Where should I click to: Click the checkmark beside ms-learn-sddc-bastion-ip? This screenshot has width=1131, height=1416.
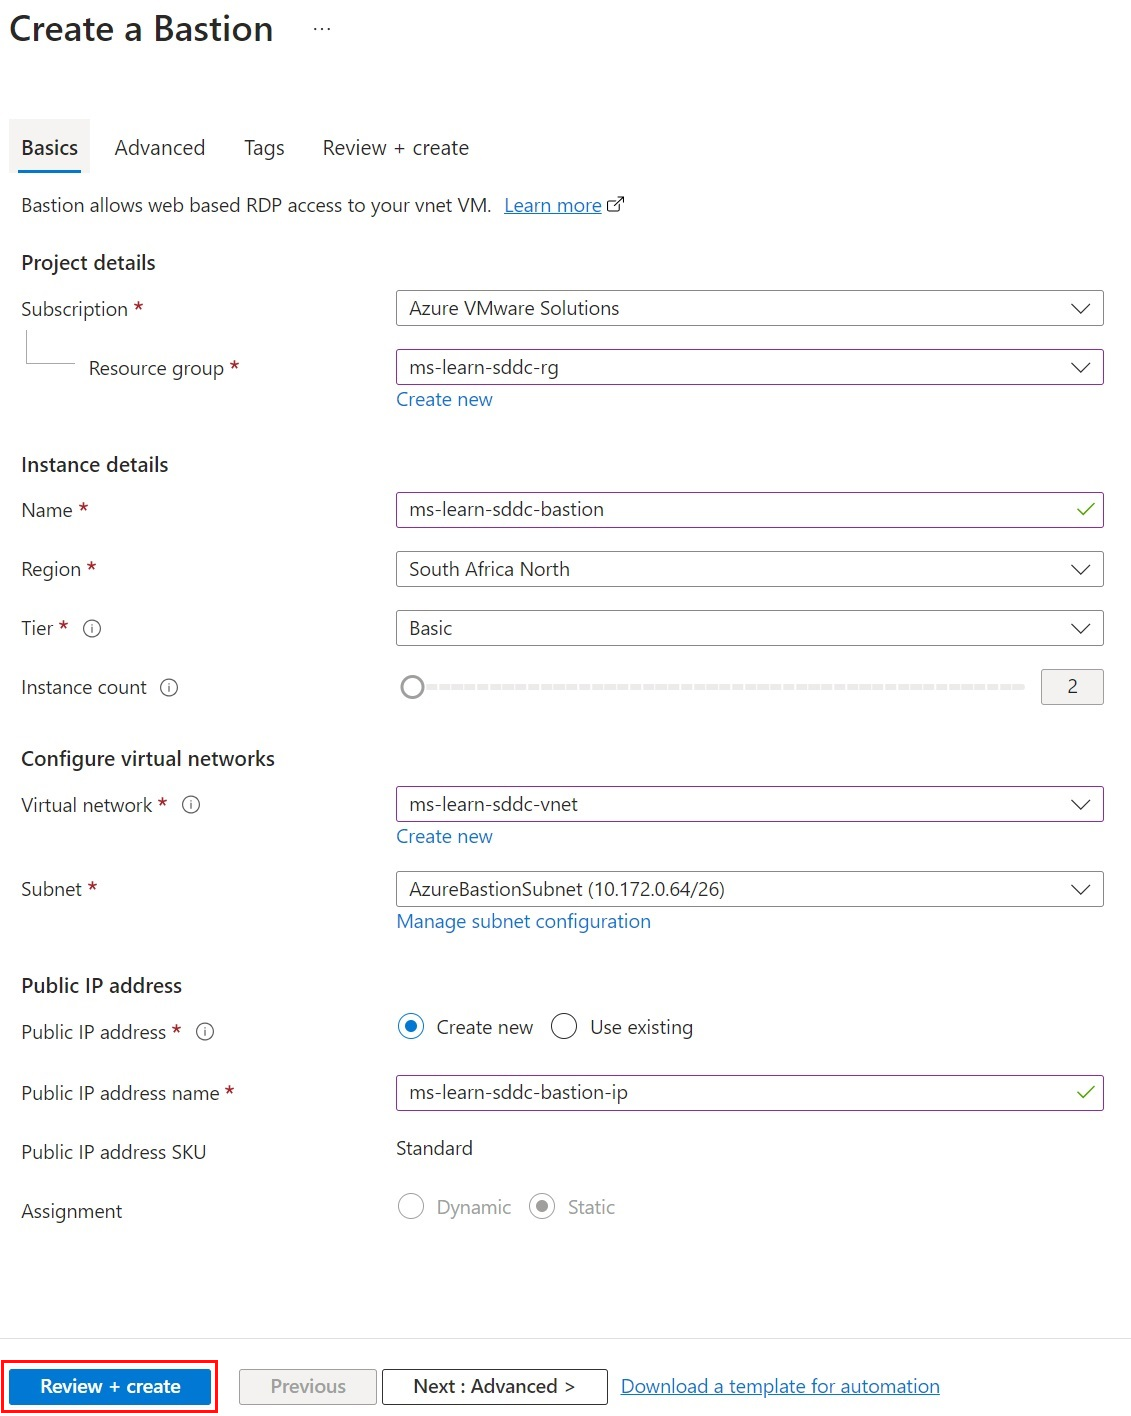1084,1093
